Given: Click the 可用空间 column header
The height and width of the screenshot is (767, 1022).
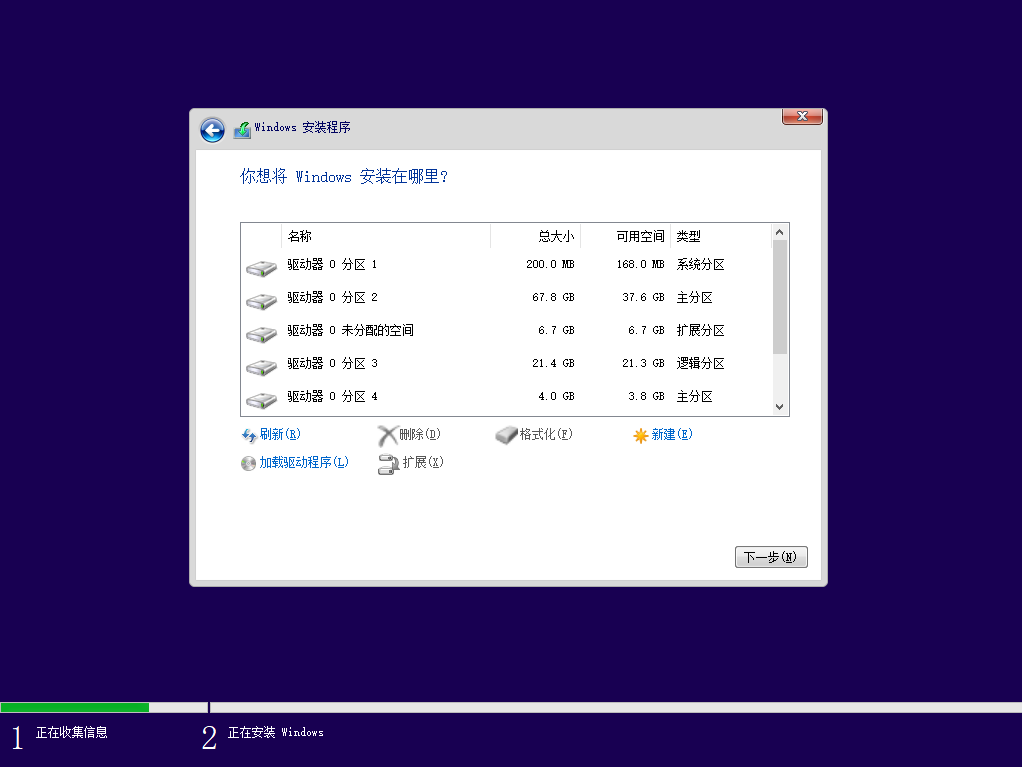Looking at the screenshot, I should click(x=639, y=236).
